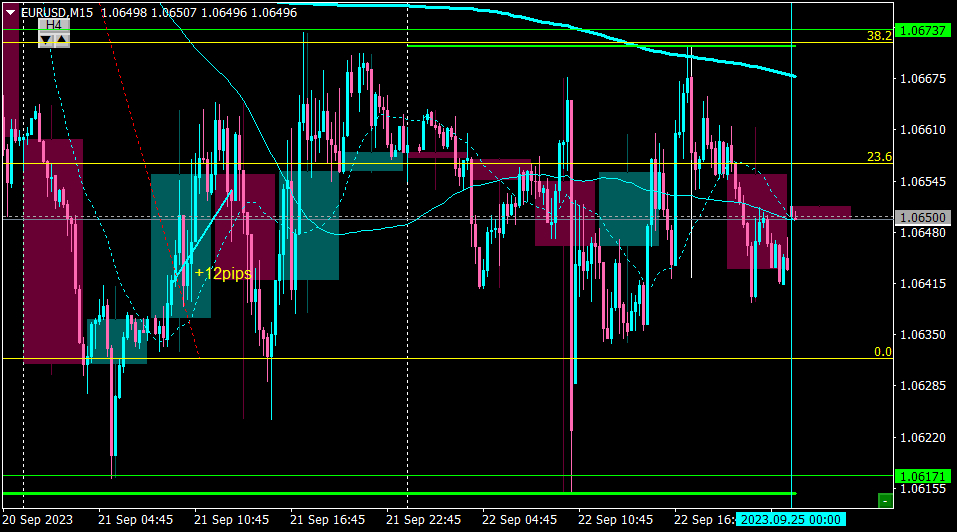Viewport: 957px width, 532px height.
Task: Select the 1.06737 green price label
Action: coord(923,31)
